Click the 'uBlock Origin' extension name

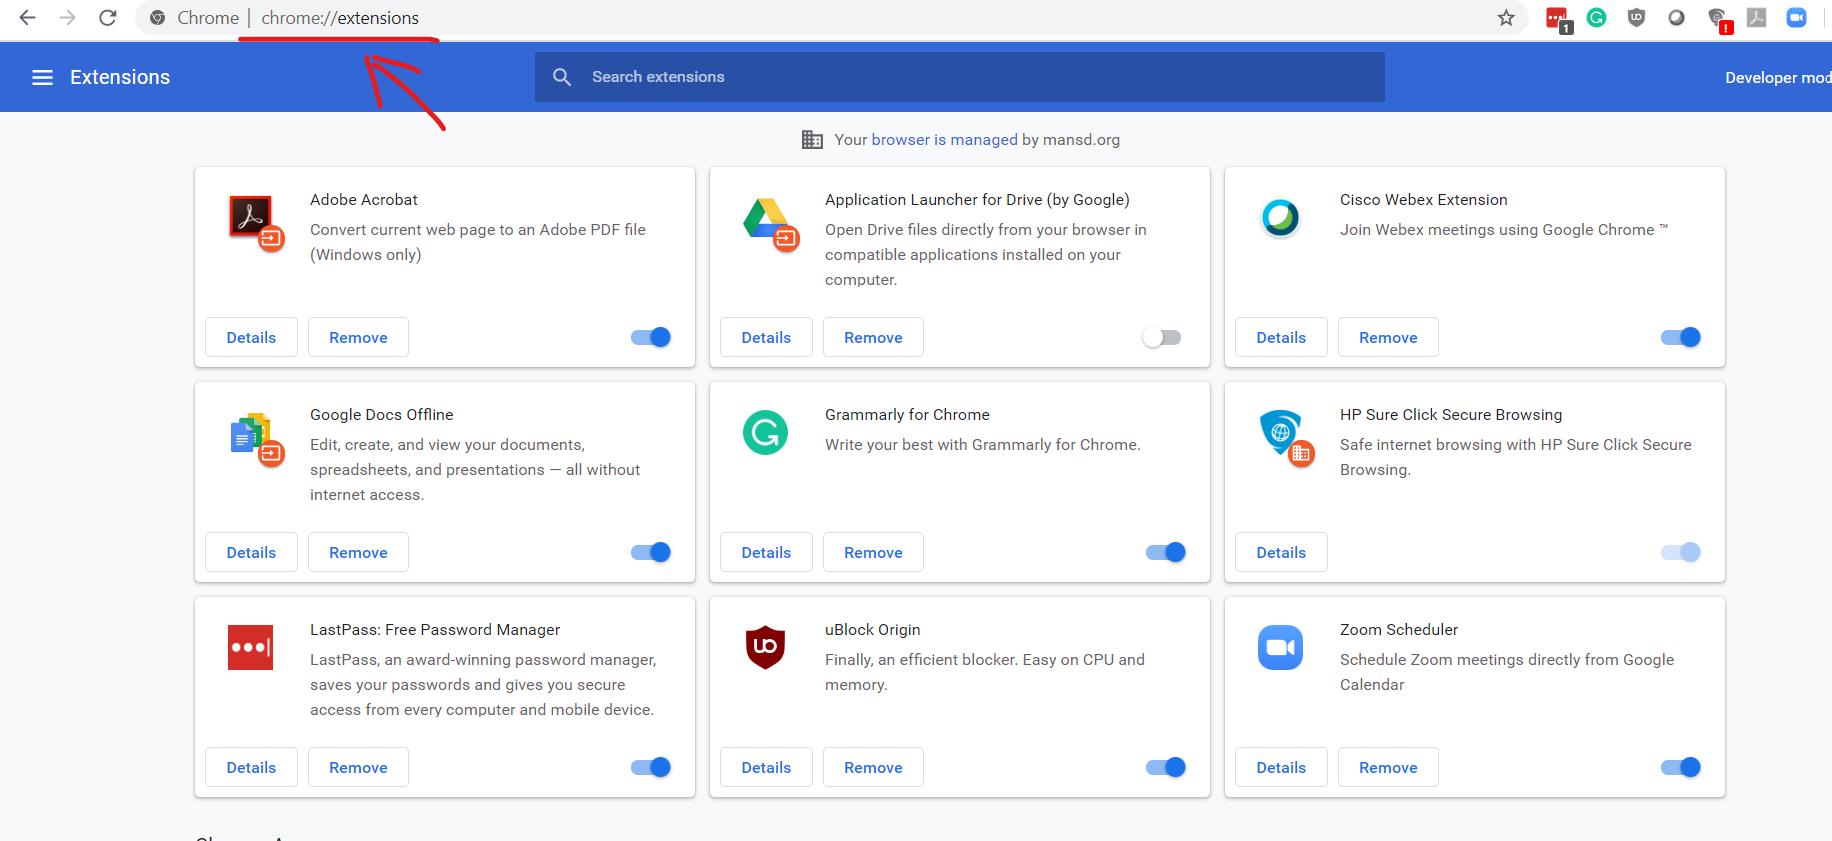click(873, 630)
